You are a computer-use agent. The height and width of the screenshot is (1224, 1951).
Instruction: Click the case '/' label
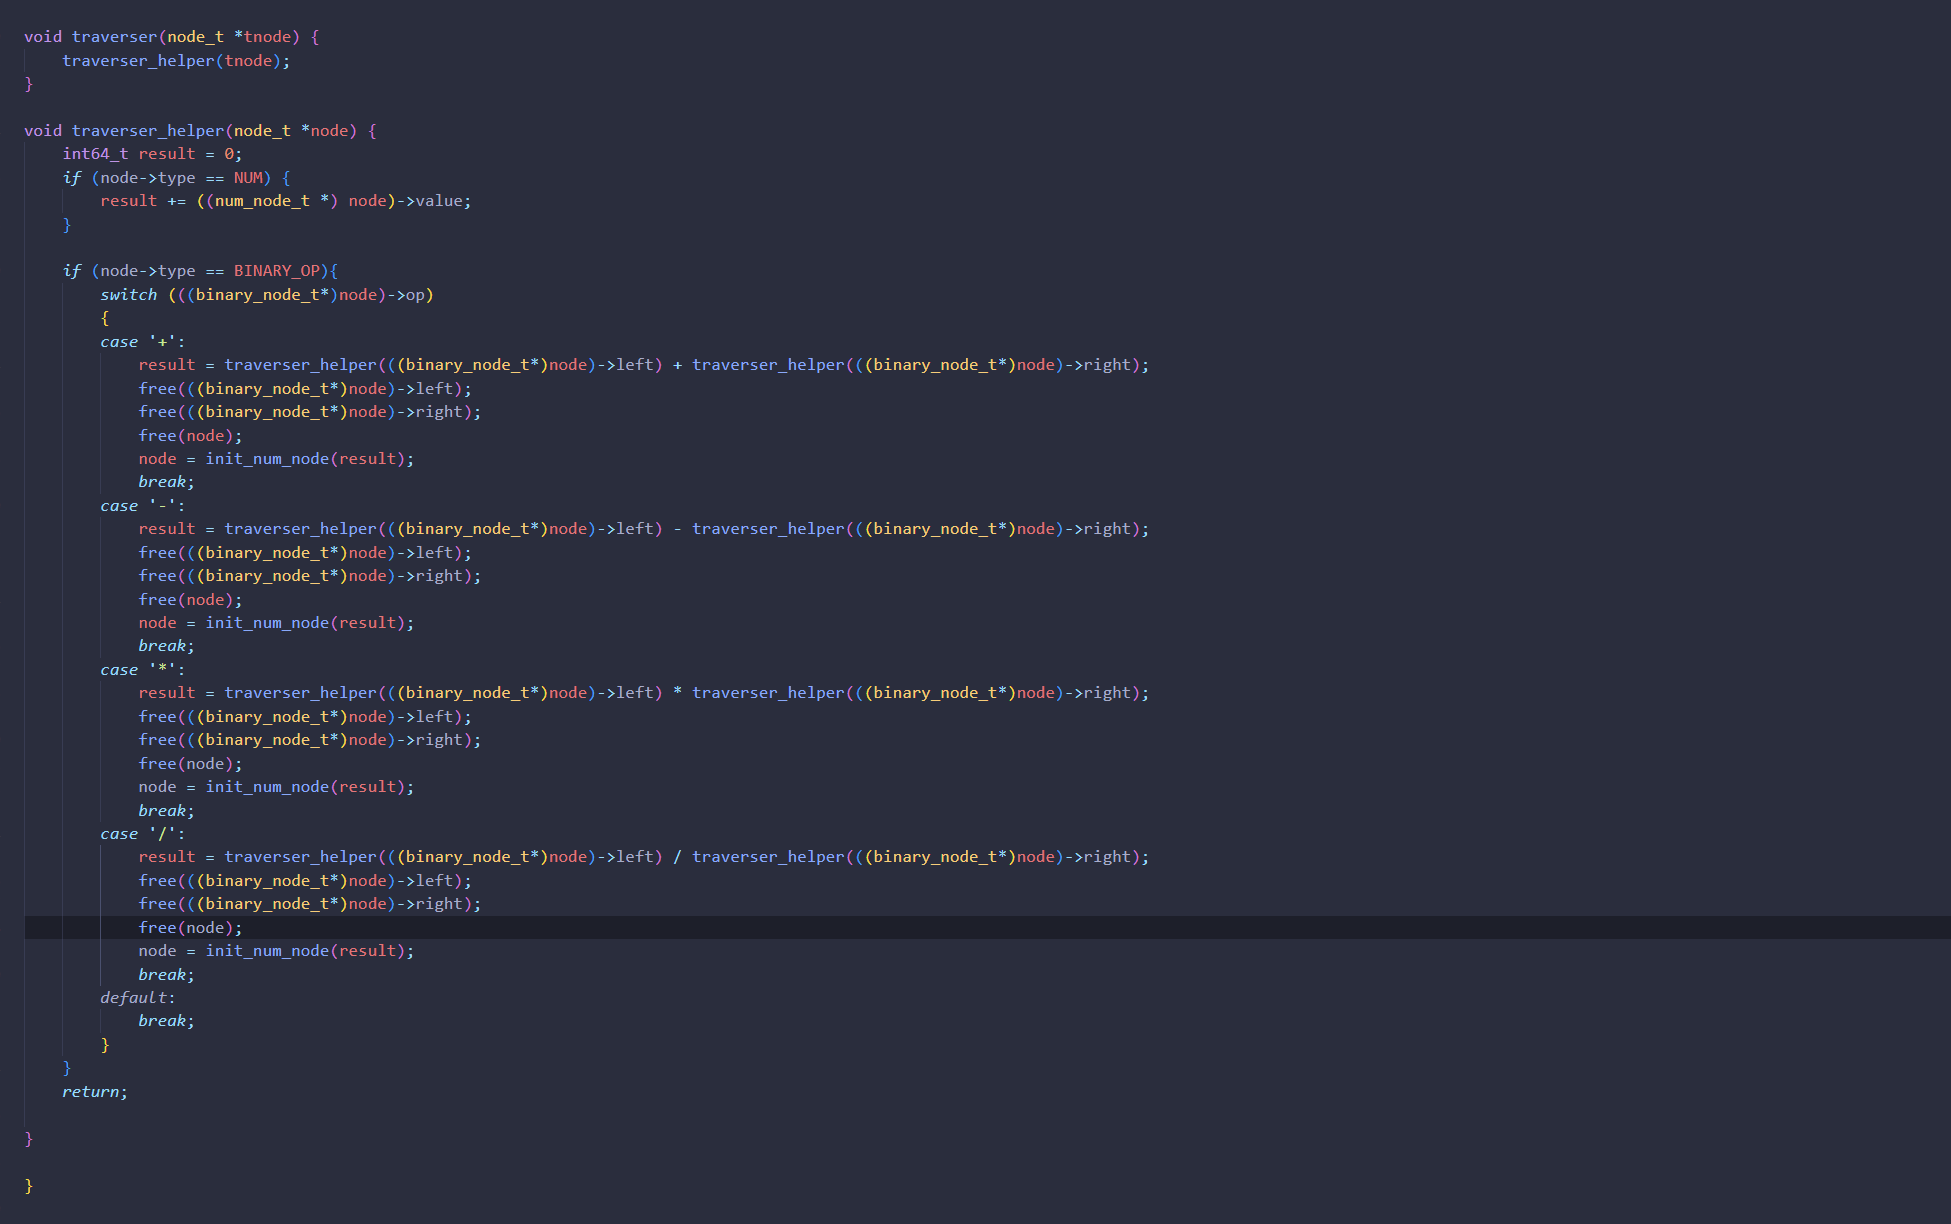click(x=142, y=834)
